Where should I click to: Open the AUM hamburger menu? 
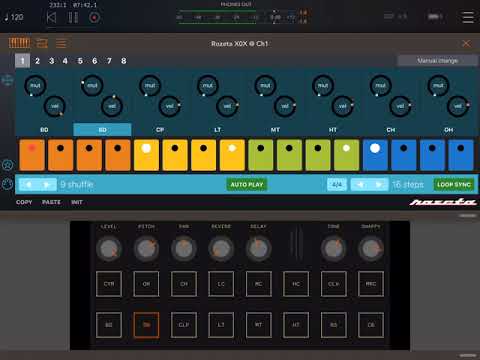point(468,17)
